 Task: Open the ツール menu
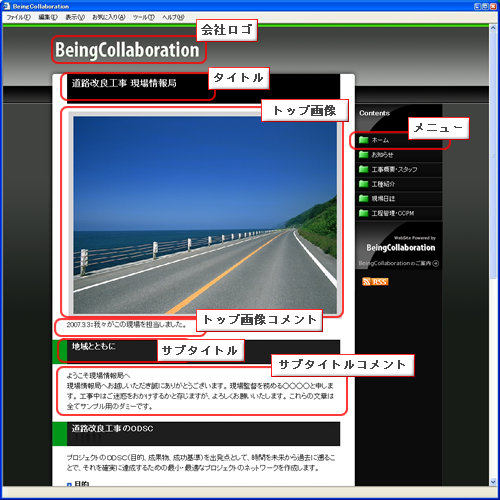pos(144,17)
